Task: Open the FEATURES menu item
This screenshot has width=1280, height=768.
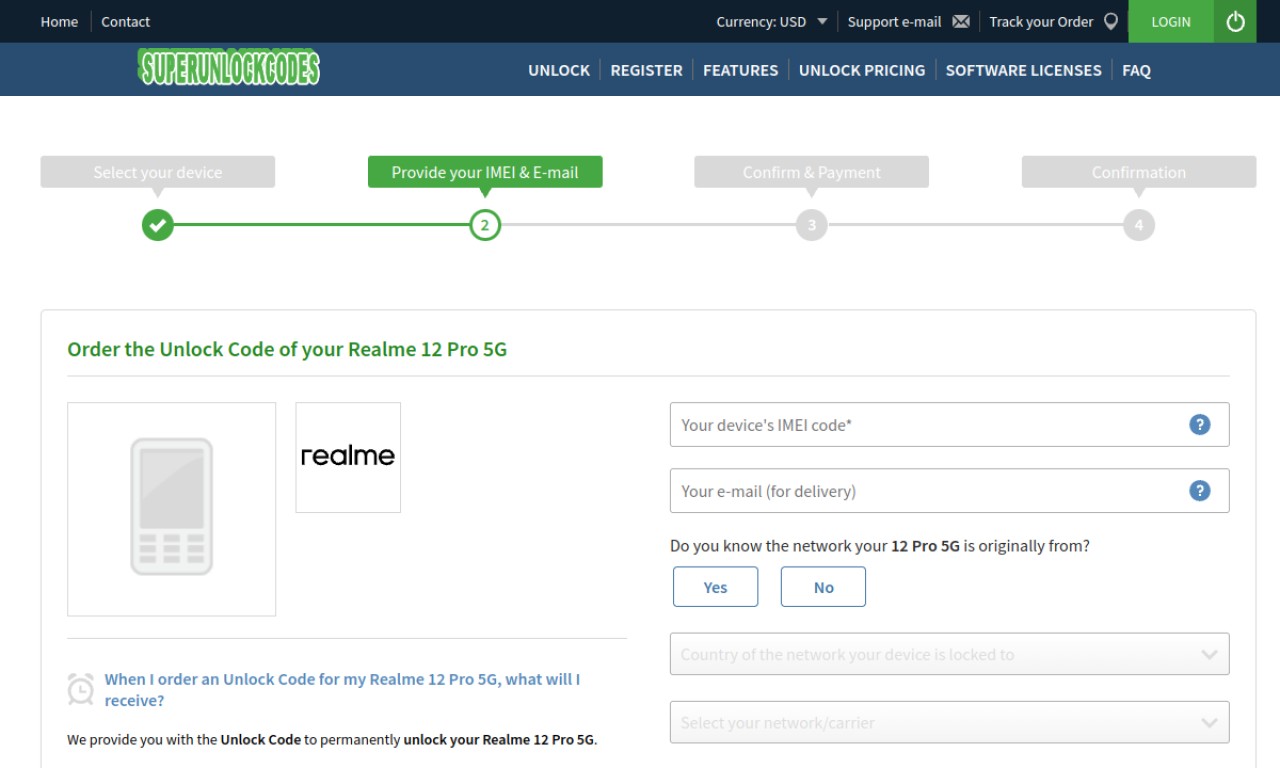Action: 740,70
